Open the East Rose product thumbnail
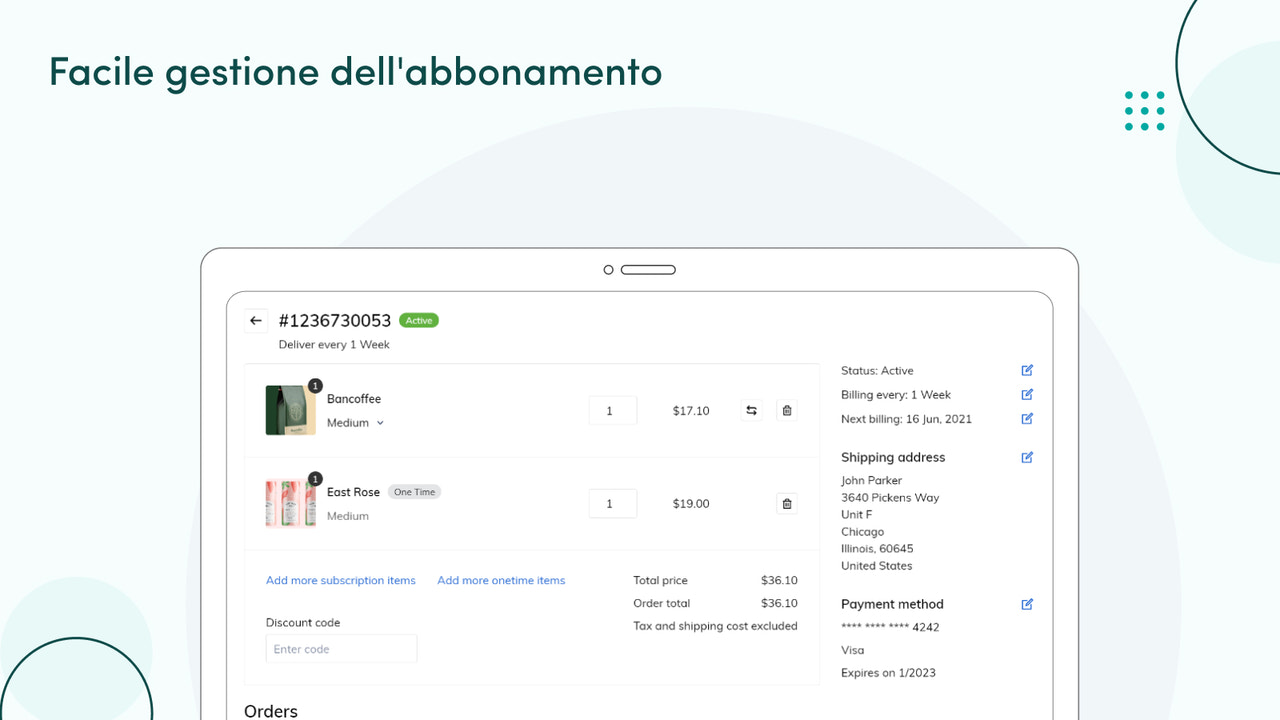 [291, 503]
